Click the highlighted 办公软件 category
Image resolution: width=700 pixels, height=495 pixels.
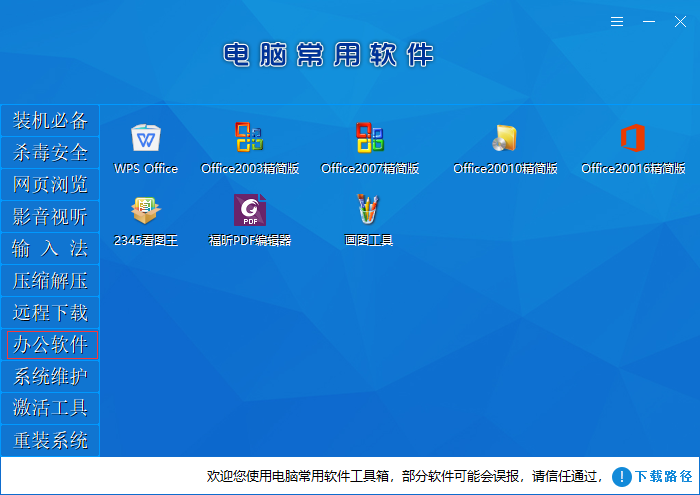(x=52, y=345)
